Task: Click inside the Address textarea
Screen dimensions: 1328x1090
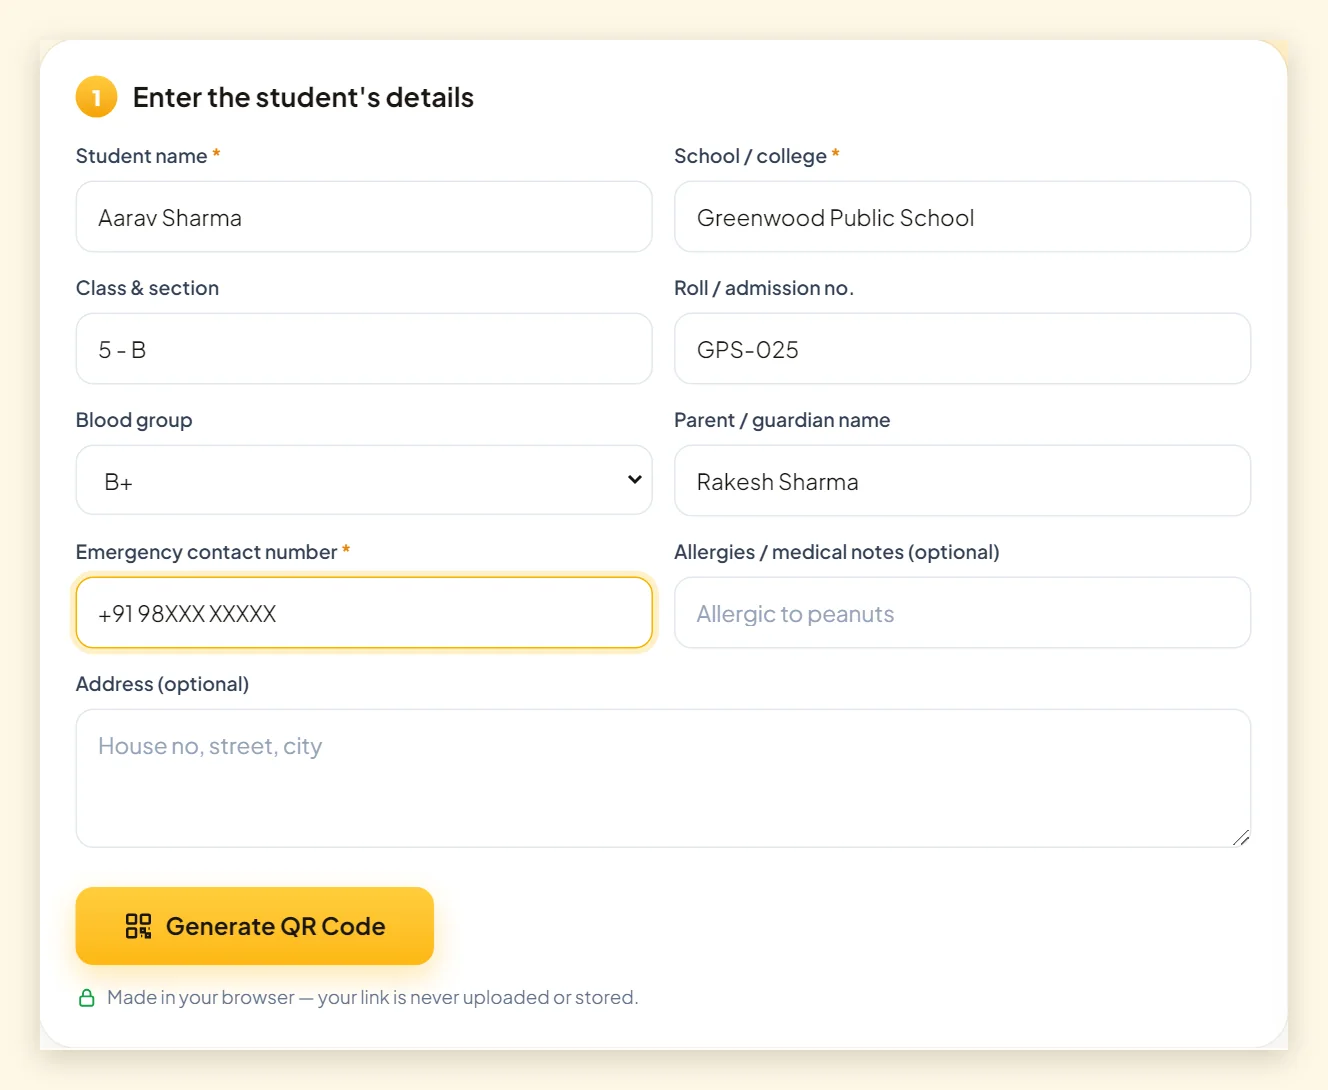Action: pos(663,779)
